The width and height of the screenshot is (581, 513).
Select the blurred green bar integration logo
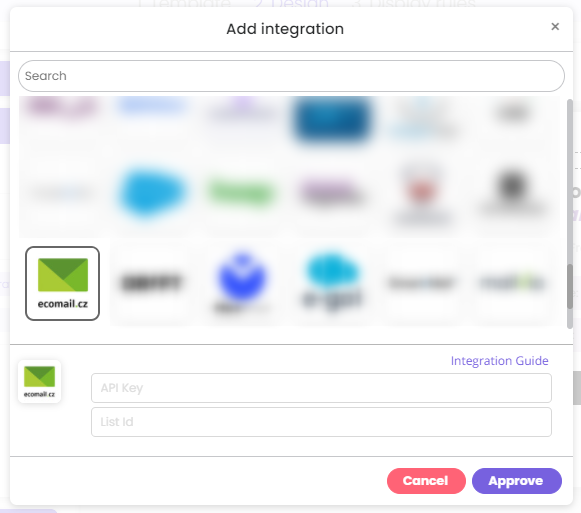(x=242, y=193)
